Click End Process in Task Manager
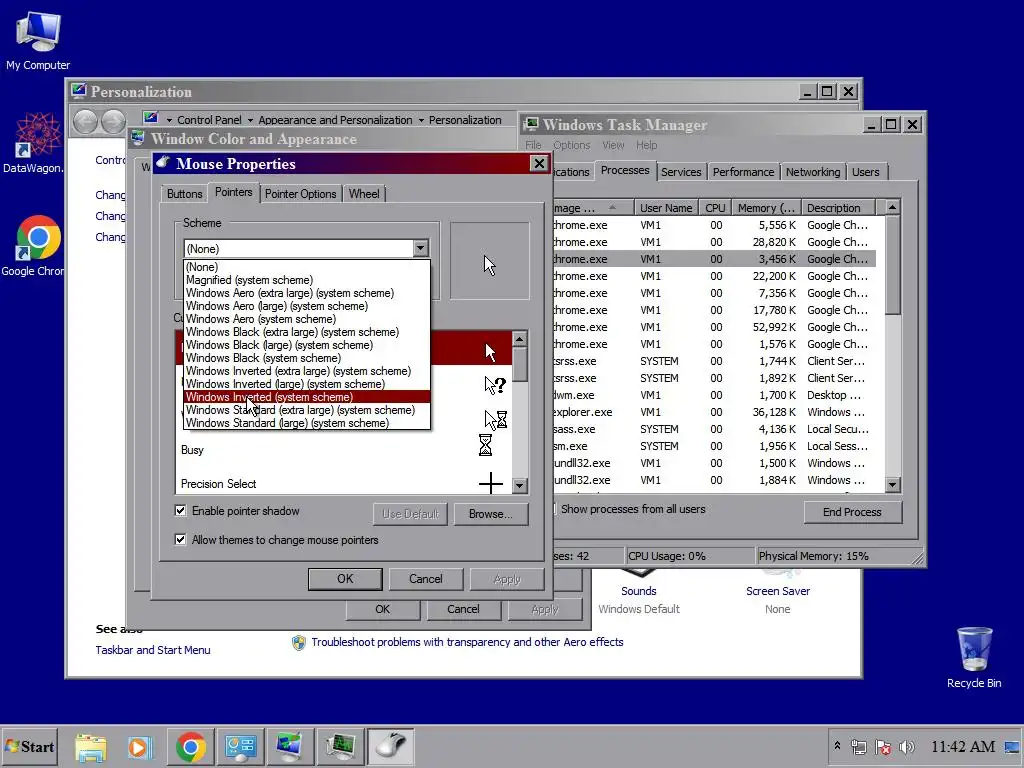The width and height of the screenshot is (1024, 768). coord(852,512)
